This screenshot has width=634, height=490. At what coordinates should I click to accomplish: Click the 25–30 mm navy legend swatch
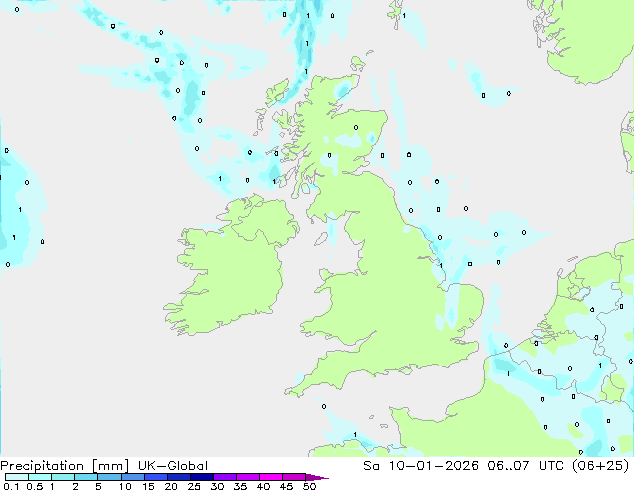(202, 477)
